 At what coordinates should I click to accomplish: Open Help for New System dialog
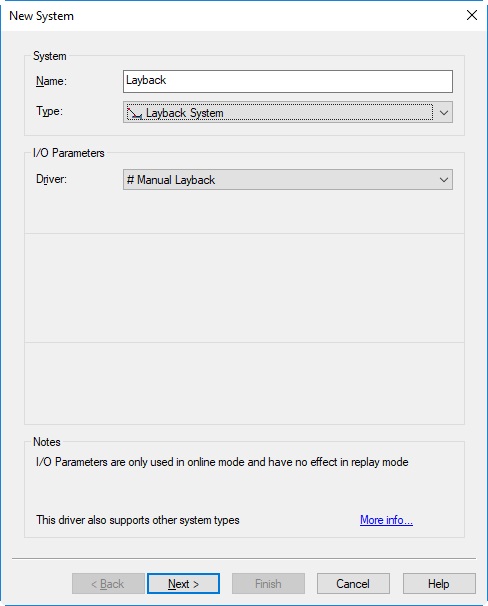(439, 584)
